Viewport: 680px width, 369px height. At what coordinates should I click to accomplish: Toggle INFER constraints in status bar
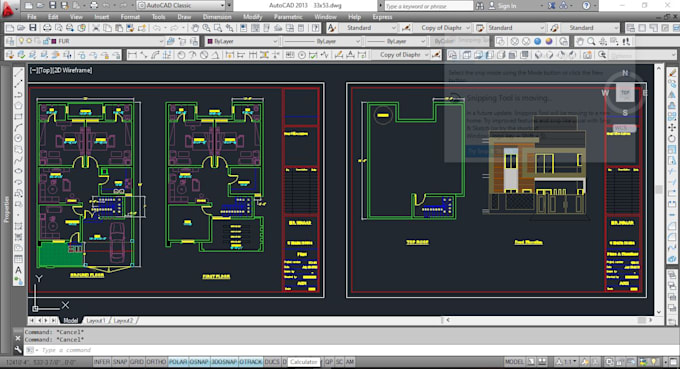pyautogui.click(x=102, y=362)
